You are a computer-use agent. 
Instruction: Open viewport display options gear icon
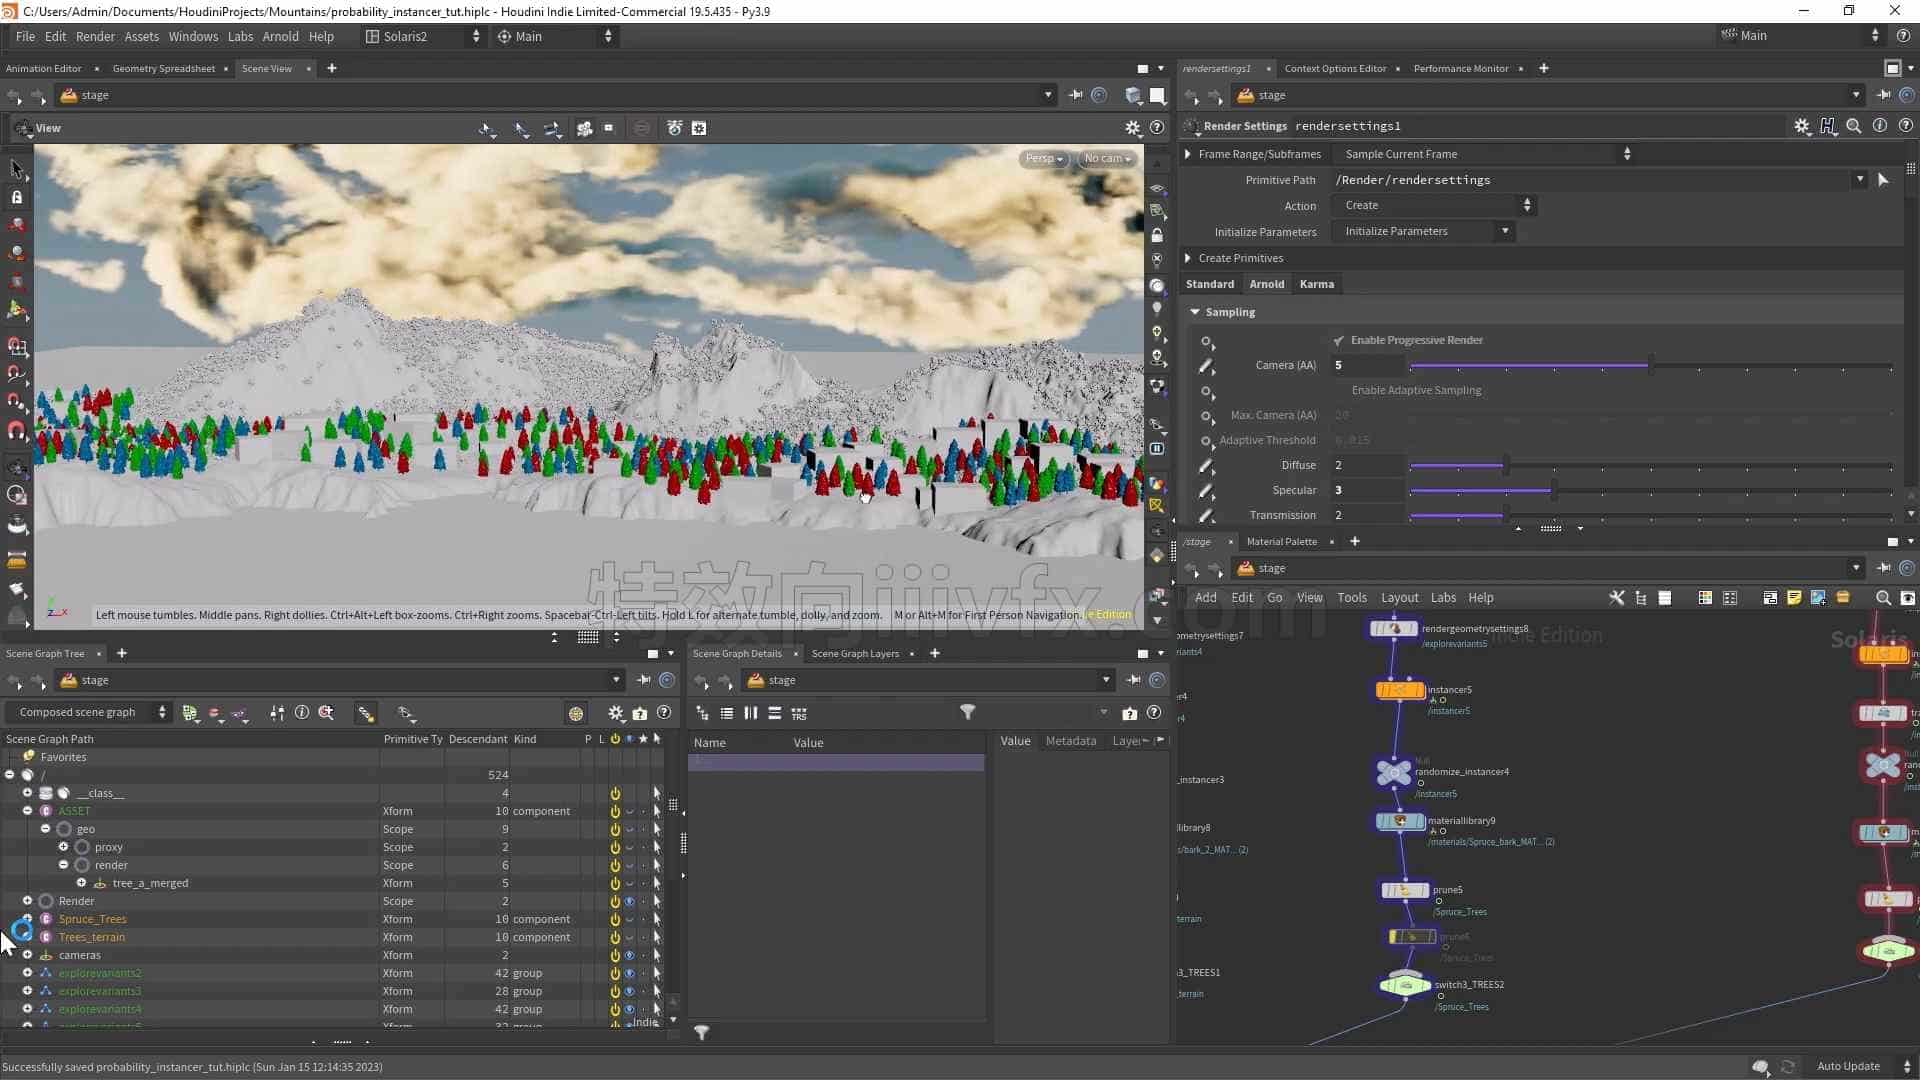(x=1132, y=128)
